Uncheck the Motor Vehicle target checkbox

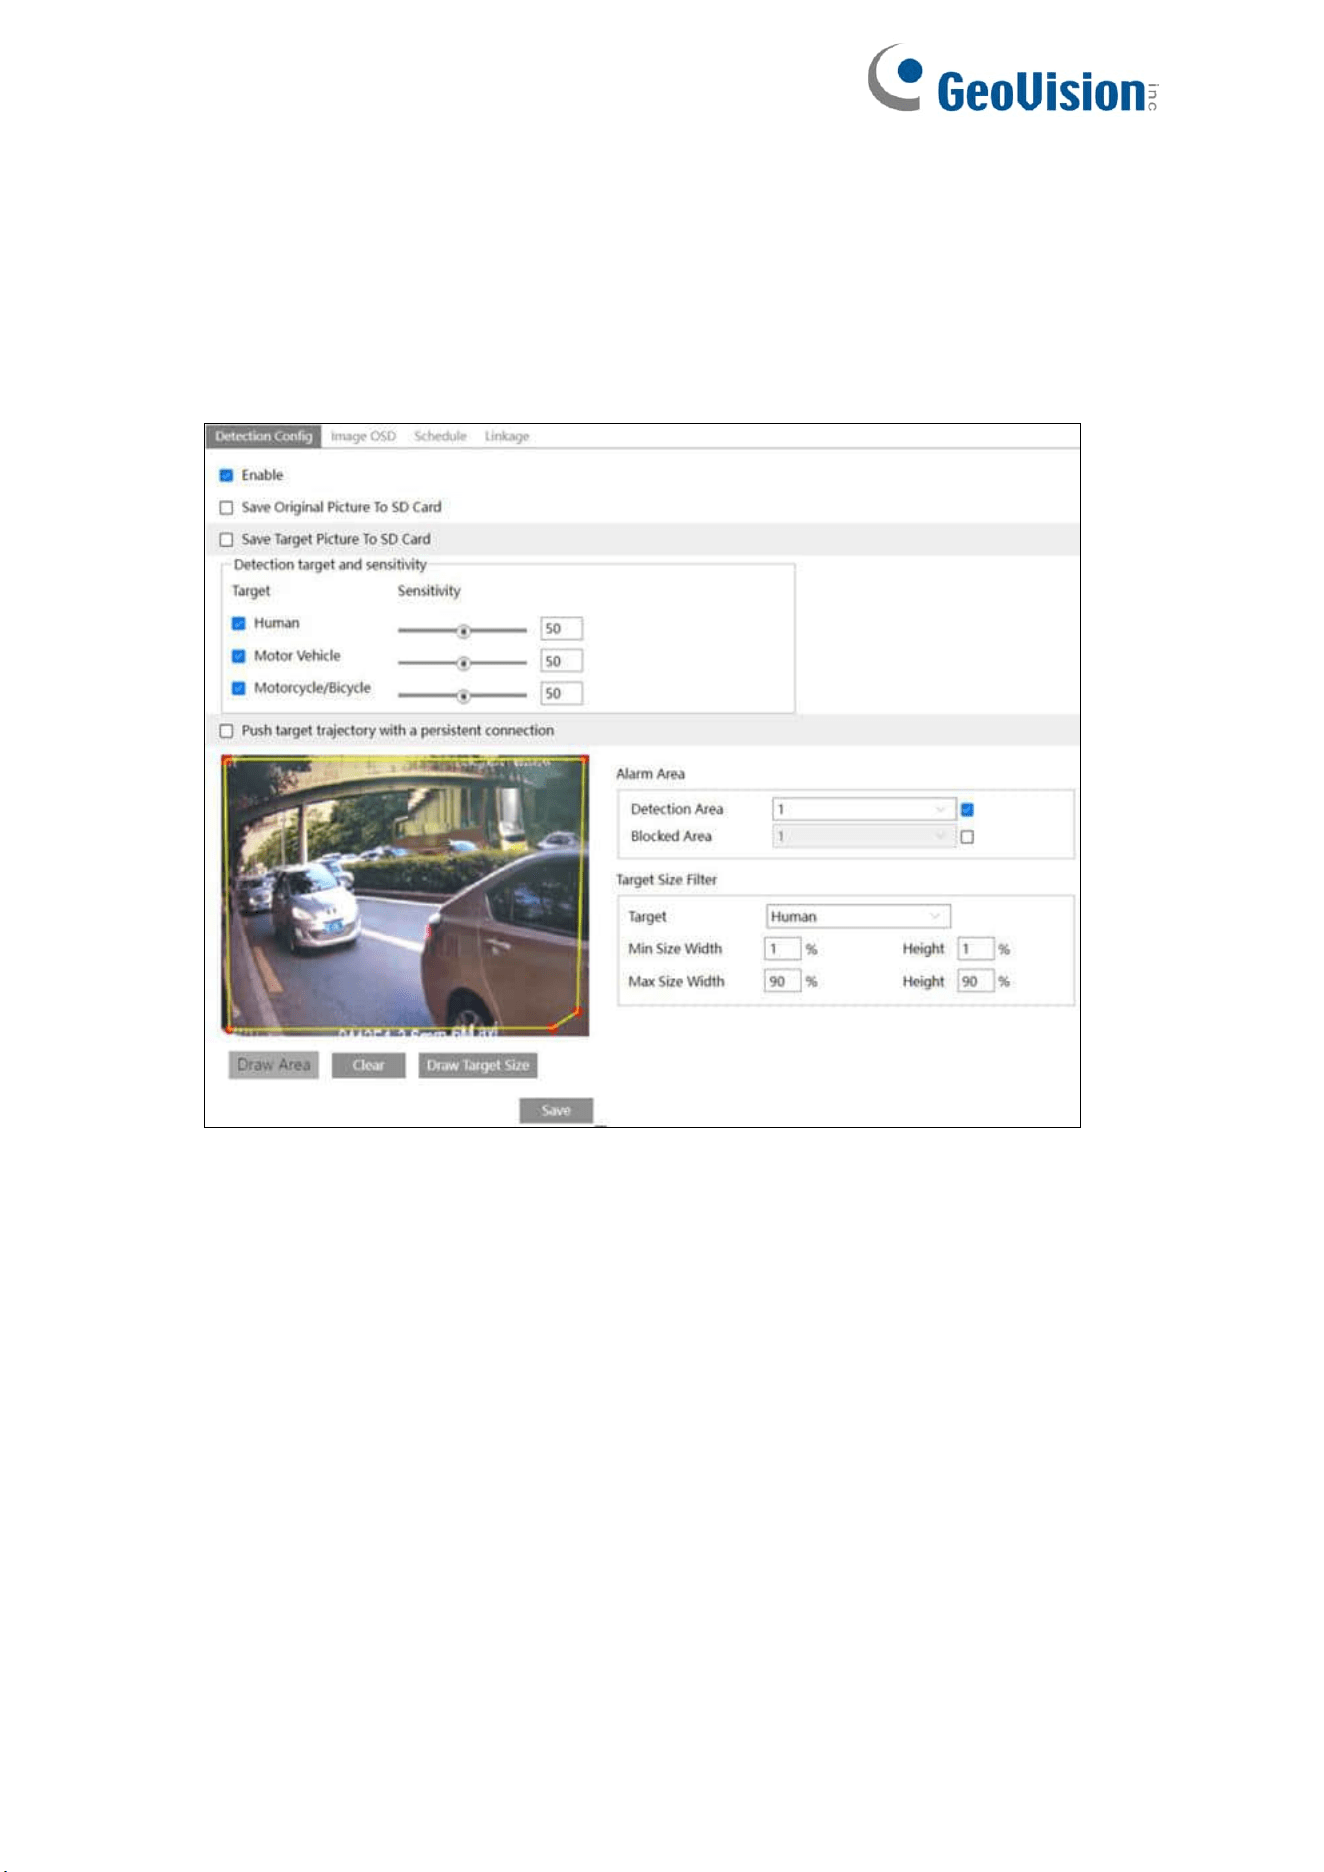pos(238,656)
